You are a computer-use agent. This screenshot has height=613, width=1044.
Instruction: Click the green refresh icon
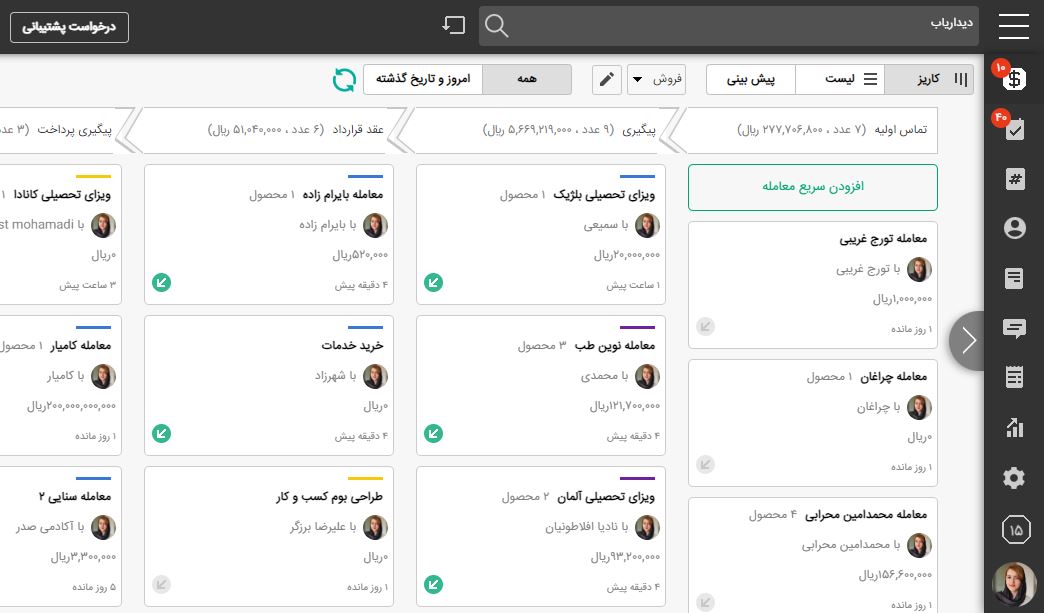pos(344,80)
